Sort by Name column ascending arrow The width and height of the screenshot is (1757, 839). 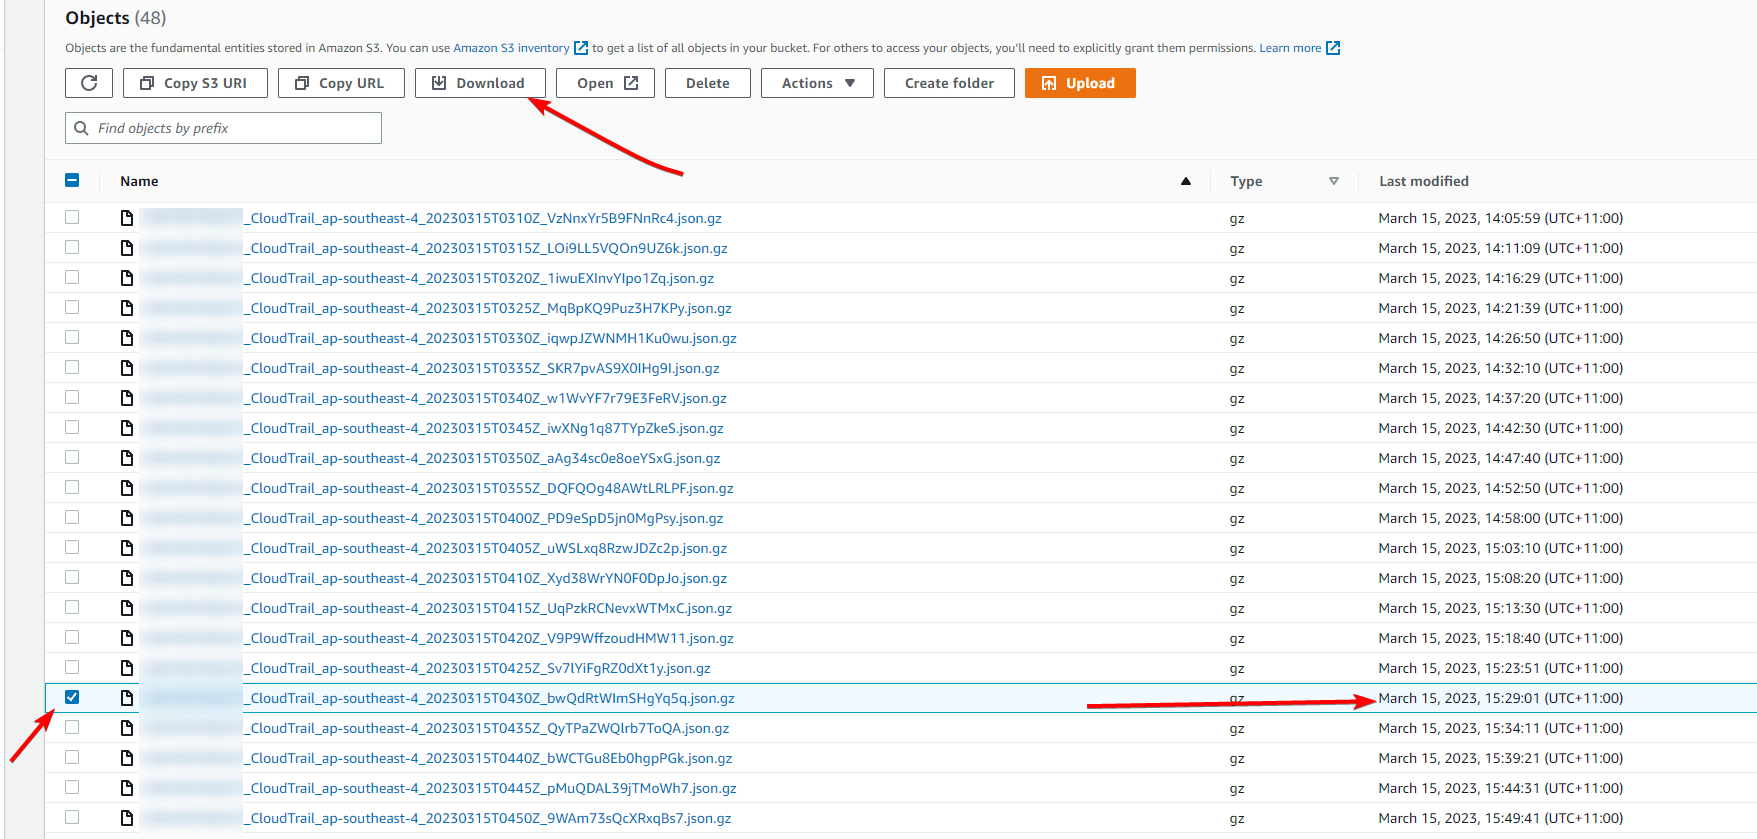(x=1186, y=181)
